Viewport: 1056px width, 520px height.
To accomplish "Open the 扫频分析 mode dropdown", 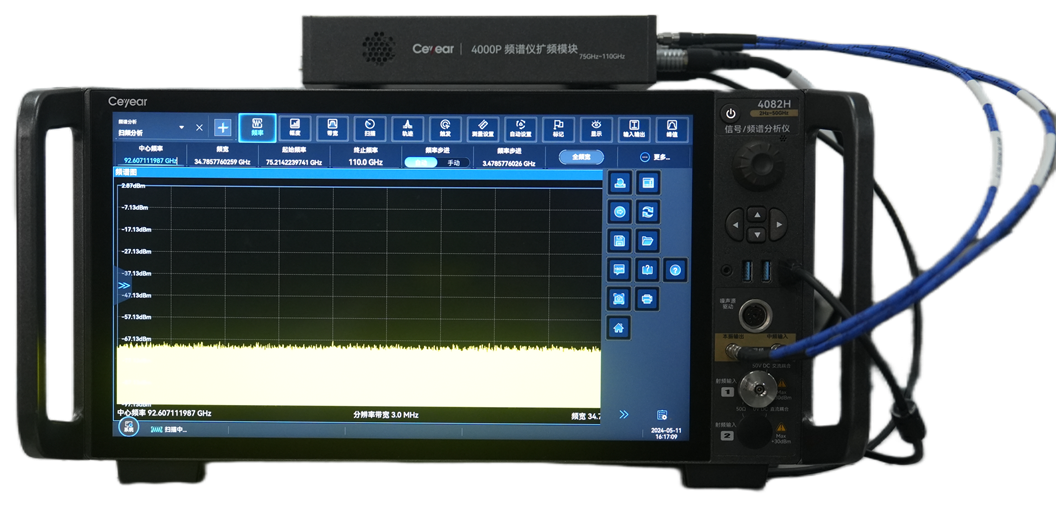I will point(181,128).
